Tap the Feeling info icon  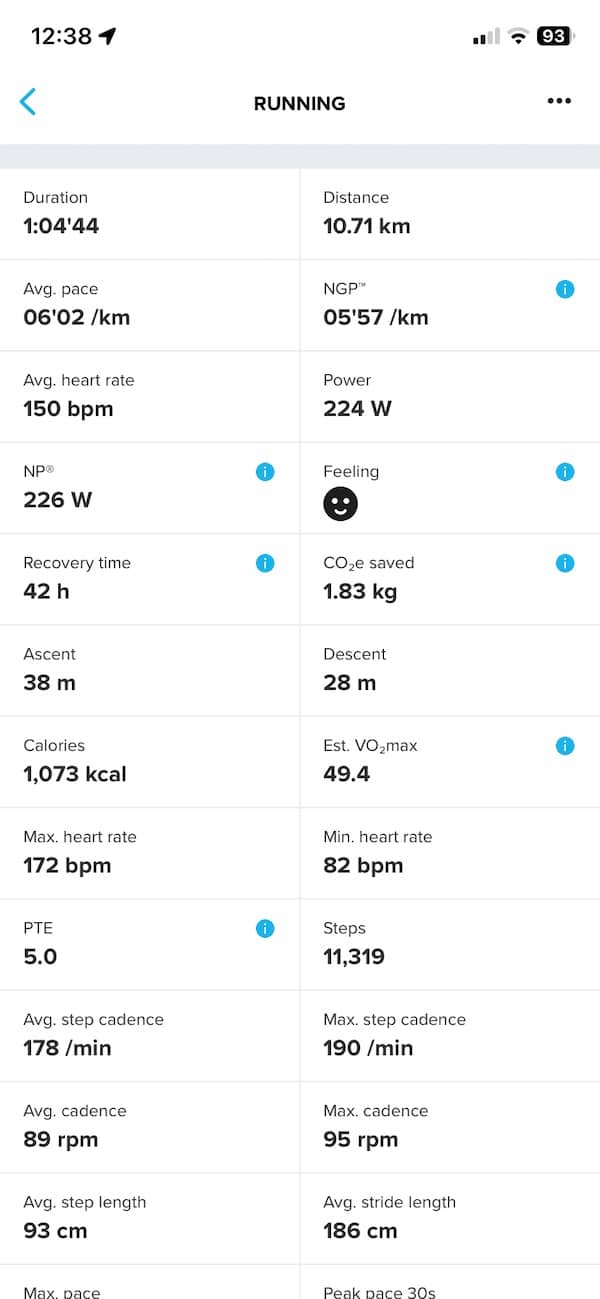(565, 472)
